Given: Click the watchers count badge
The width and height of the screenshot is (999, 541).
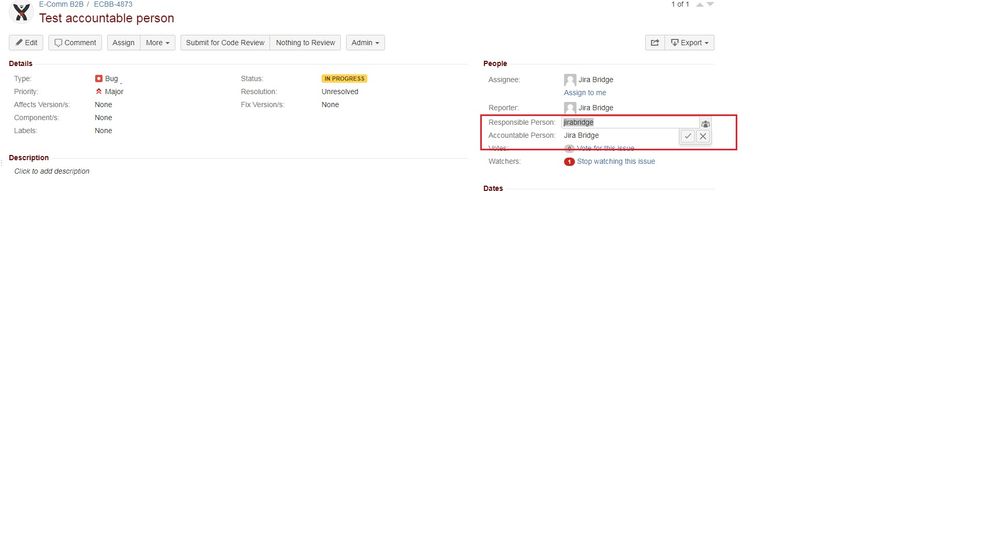Looking at the screenshot, I should [569, 162].
